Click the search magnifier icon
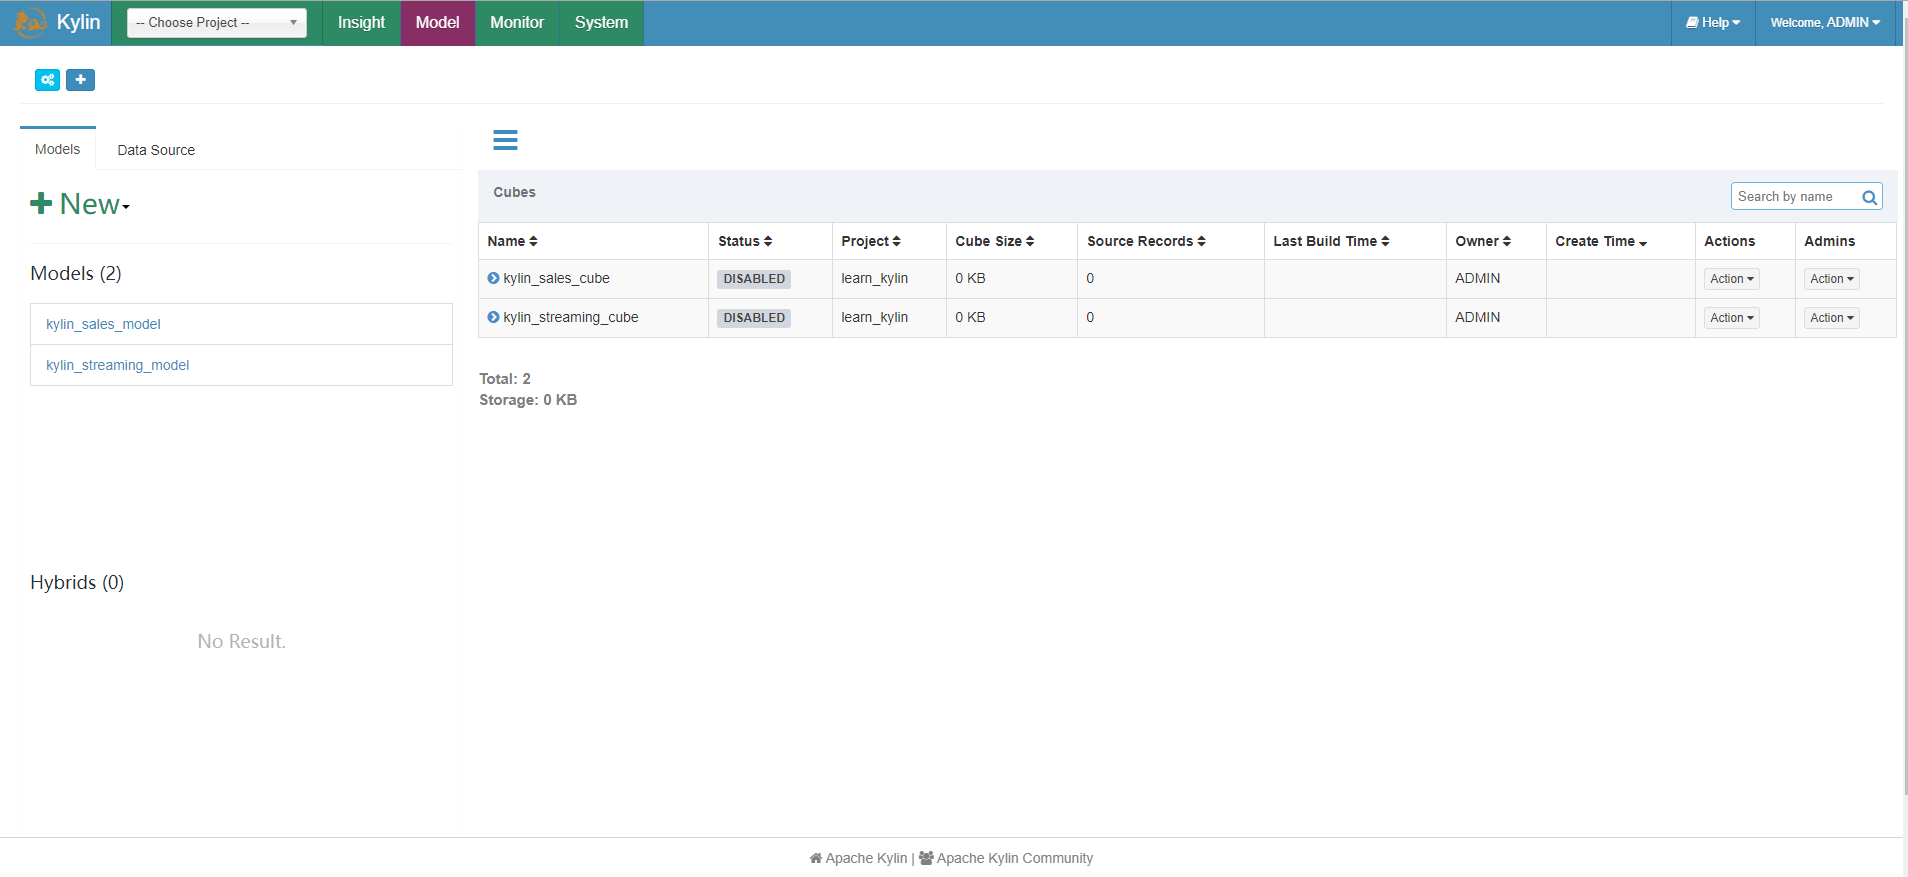The width and height of the screenshot is (1908, 877). (x=1869, y=197)
